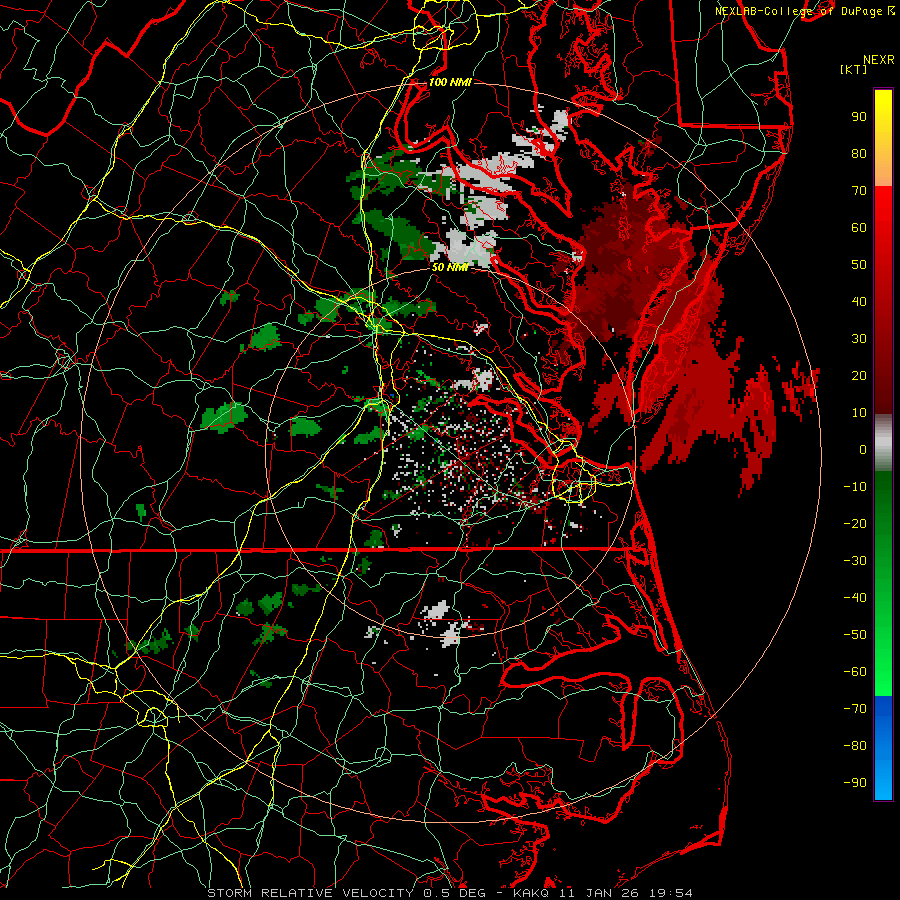
Task: Click the STORM RELATIVE VELOCITY caption text
Action: coord(310,893)
